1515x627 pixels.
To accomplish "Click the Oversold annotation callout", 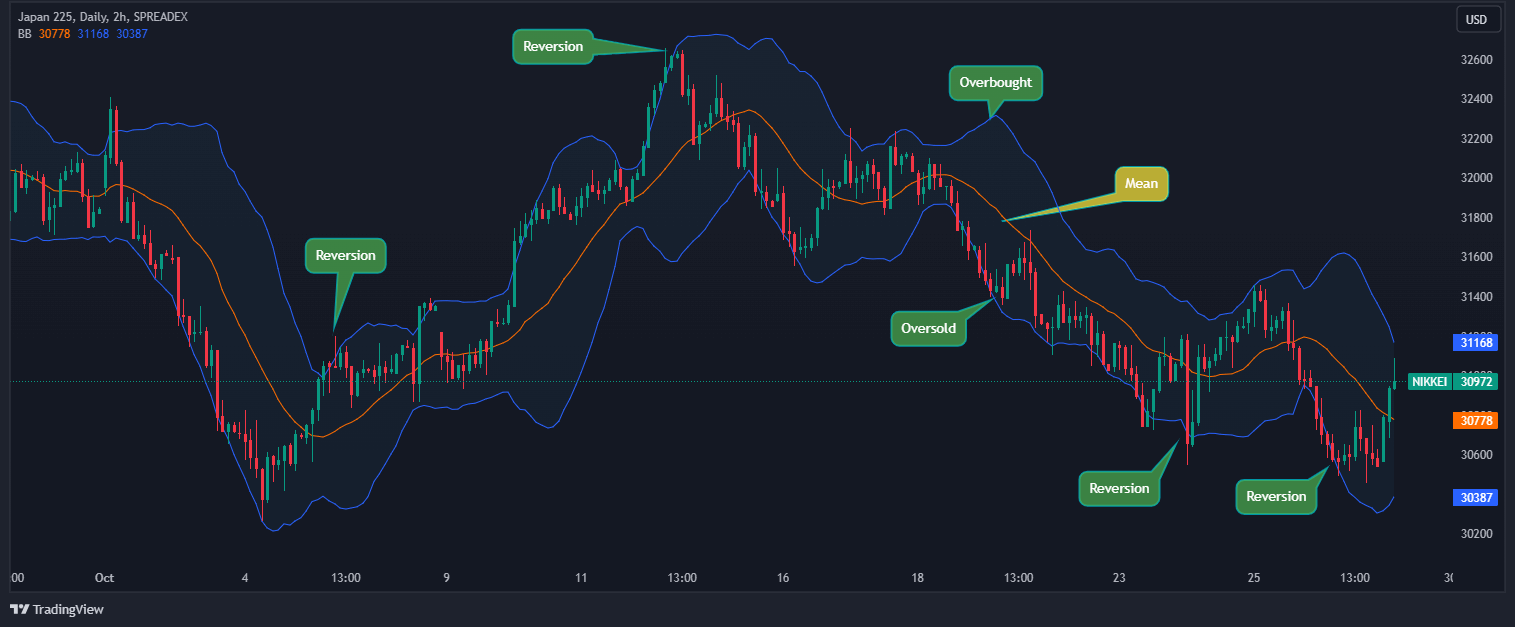I will click(x=928, y=328).
